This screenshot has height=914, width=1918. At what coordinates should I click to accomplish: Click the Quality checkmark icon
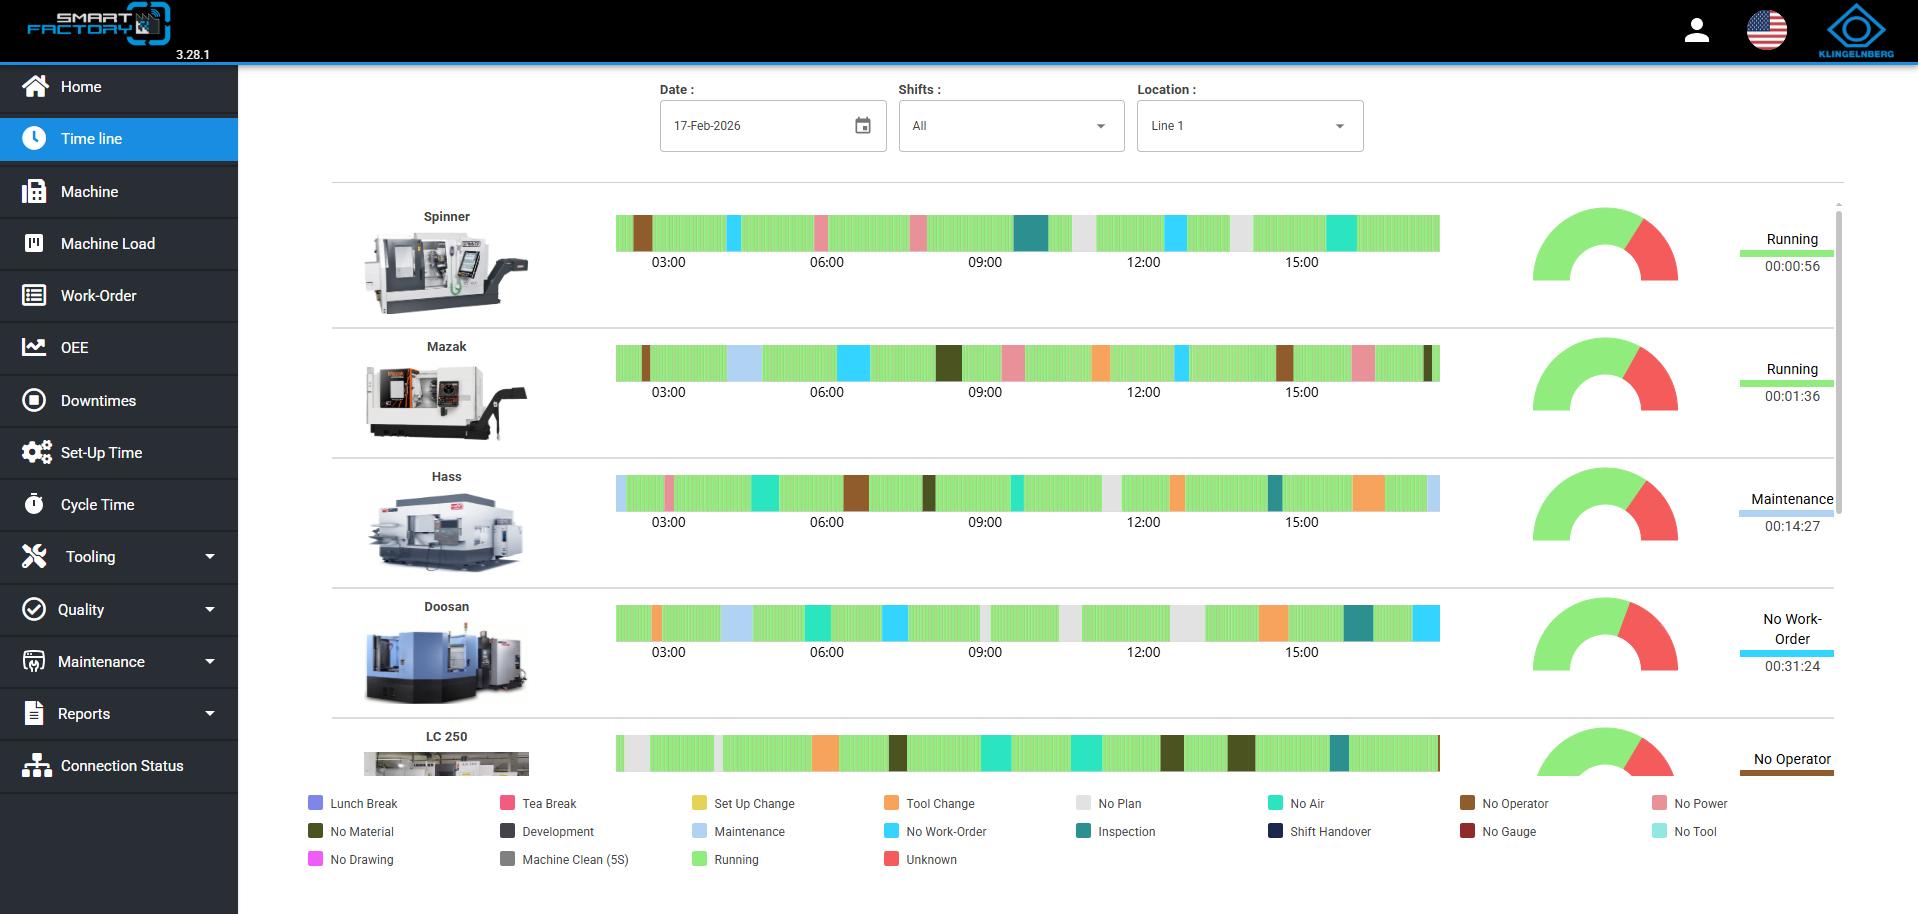[34, 609]
